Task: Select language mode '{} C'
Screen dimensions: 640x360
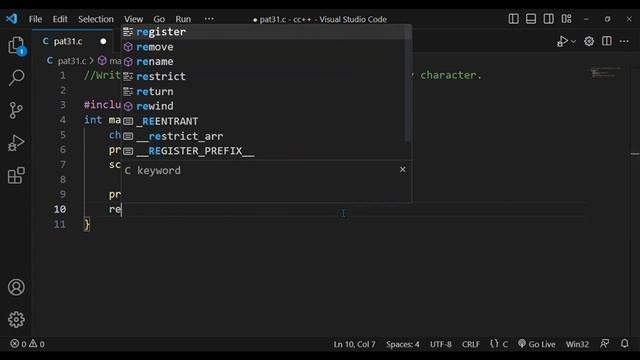Action: pos(499,344)
